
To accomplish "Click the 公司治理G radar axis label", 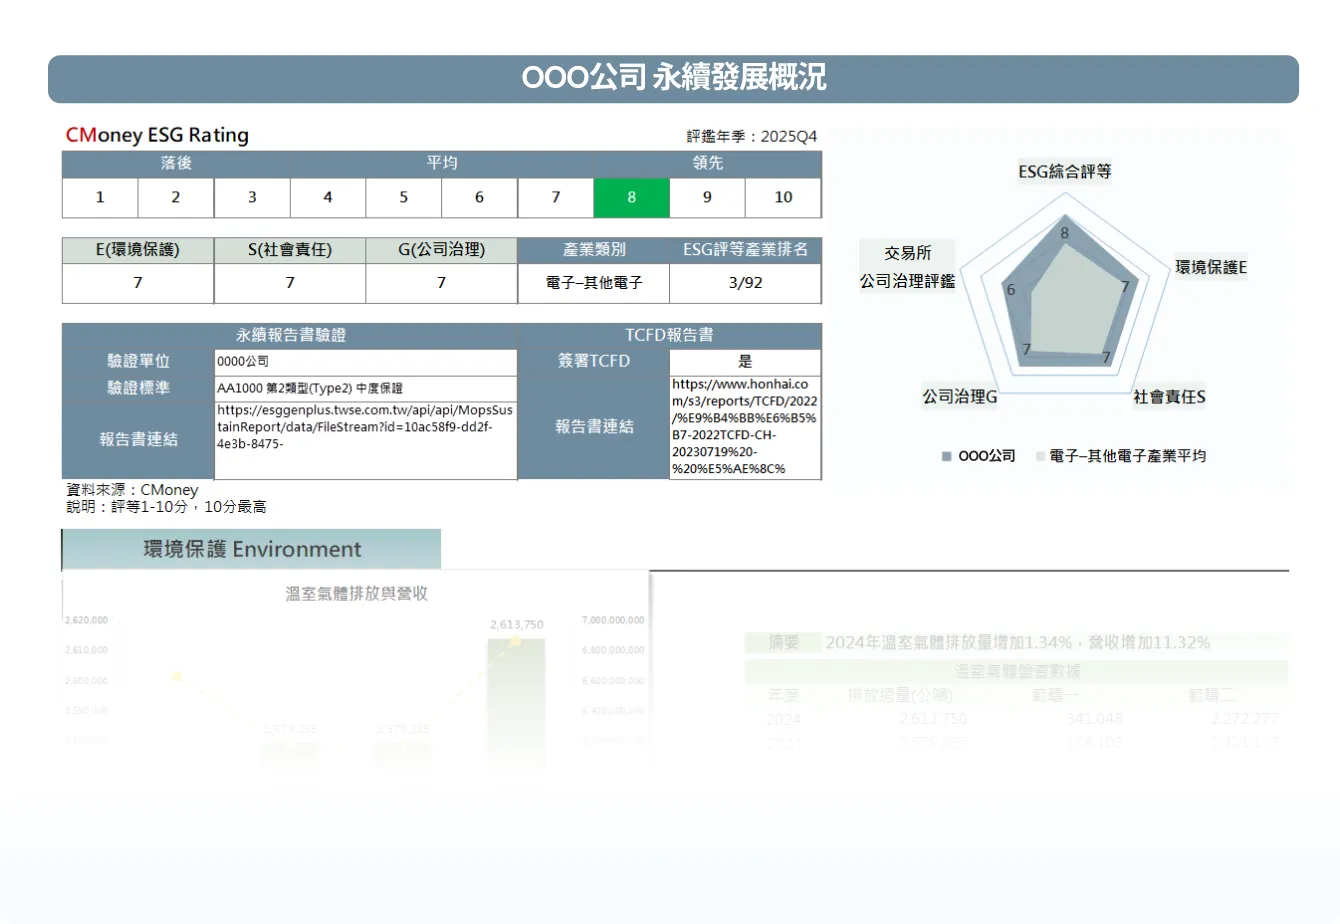I will [960, 398].
